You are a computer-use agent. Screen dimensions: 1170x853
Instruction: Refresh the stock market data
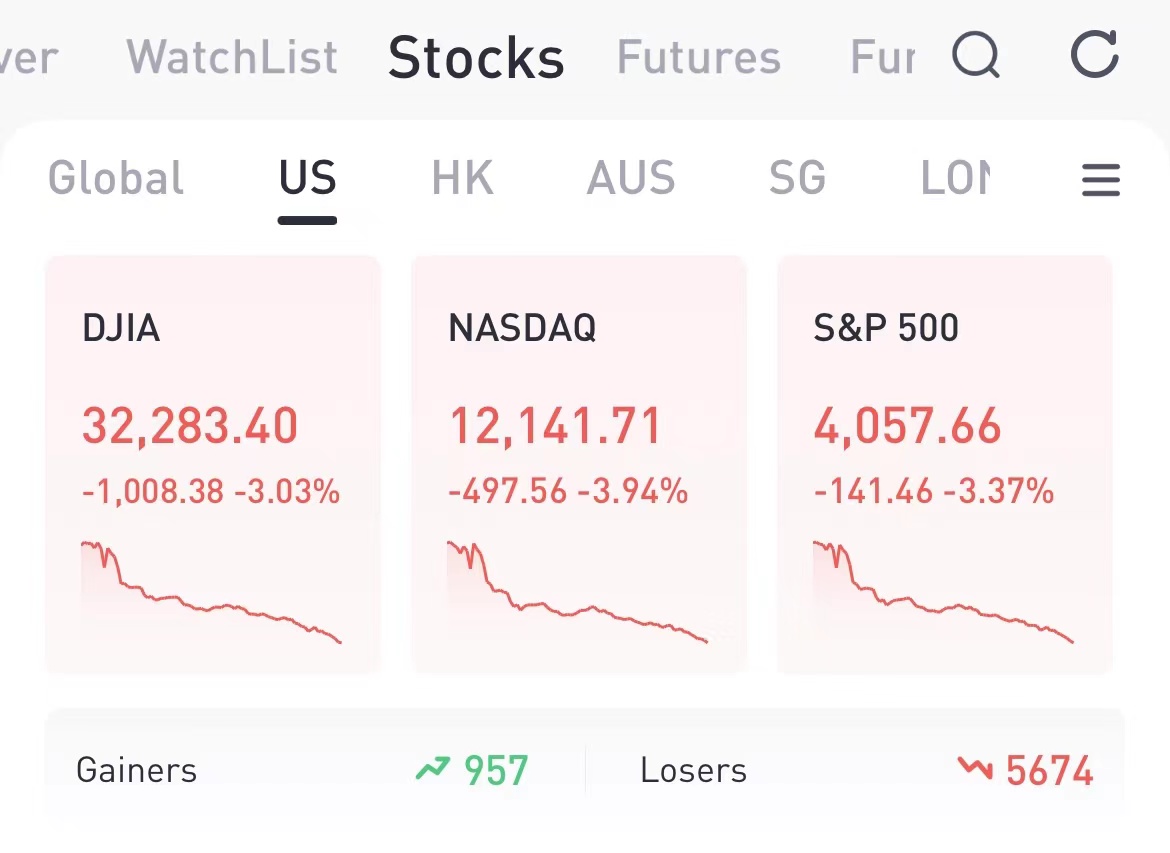[x=1094, y=55]
